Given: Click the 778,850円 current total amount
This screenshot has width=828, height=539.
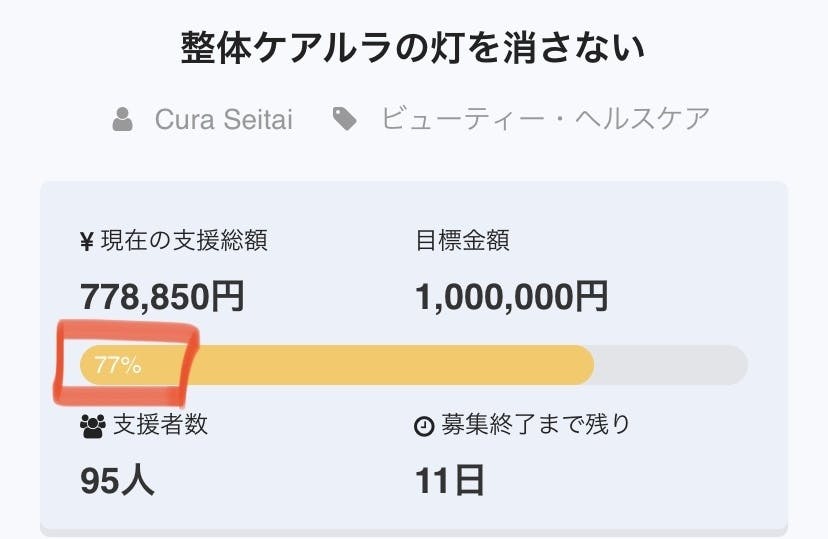Looking at the screenshot, I should click(x=162, y=296).
